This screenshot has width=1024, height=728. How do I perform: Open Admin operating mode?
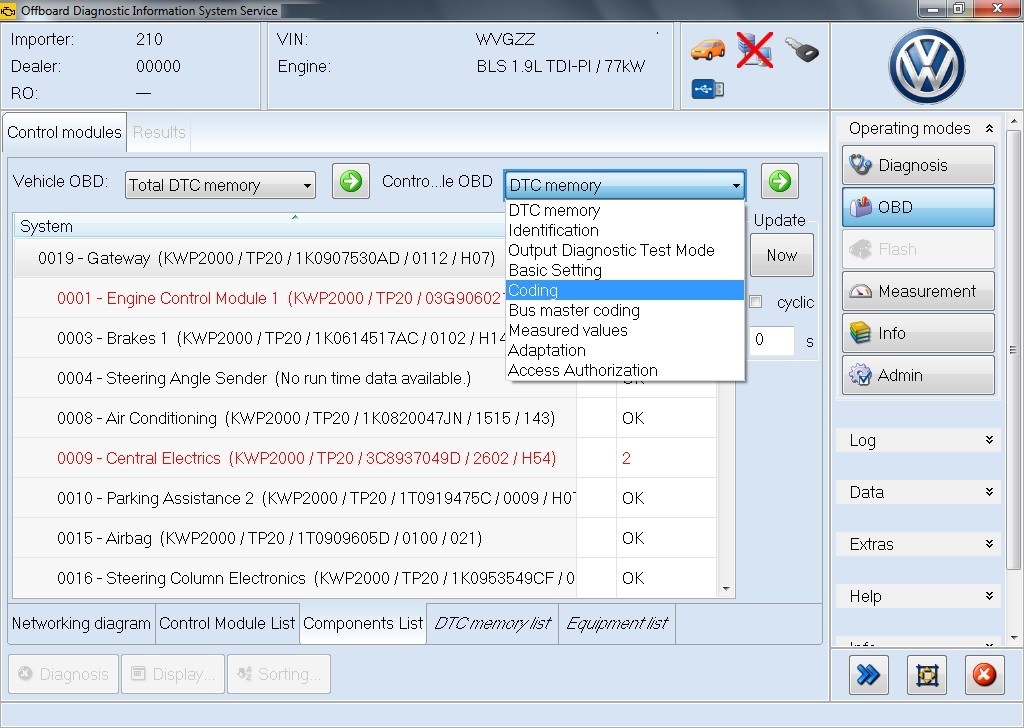pos(918,375)
